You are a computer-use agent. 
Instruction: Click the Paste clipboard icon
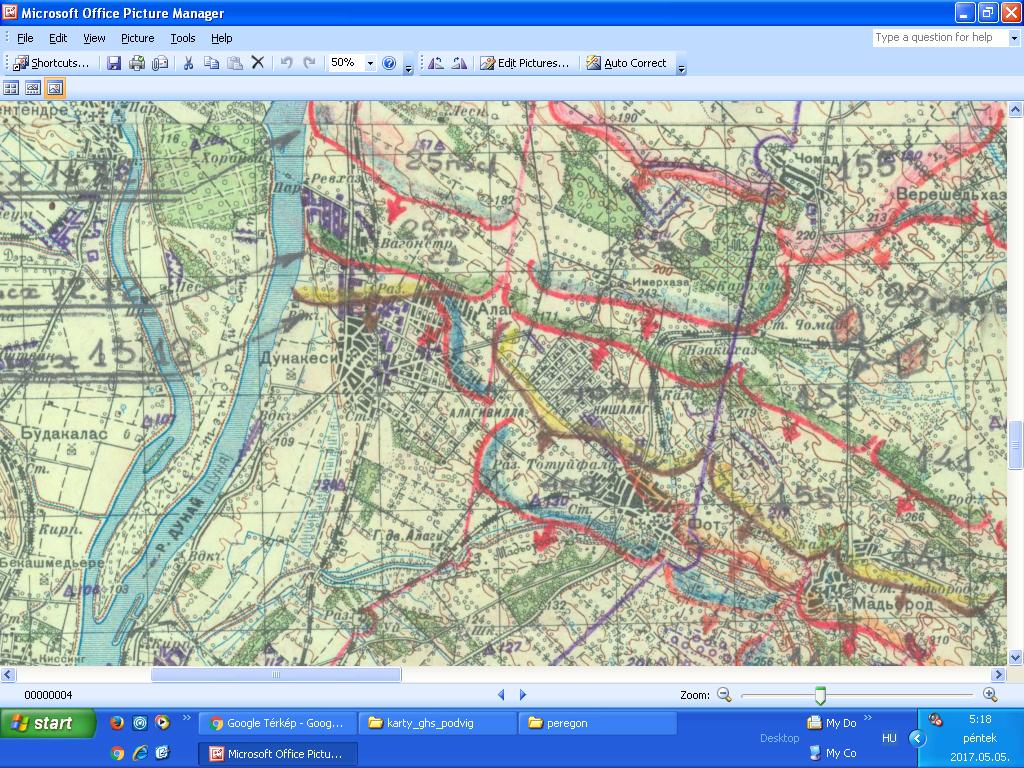tap(234, 63)
